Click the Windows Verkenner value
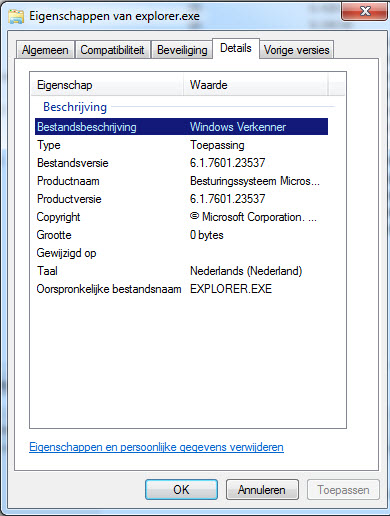Screen dimensions: 390x516 (238, 127)
